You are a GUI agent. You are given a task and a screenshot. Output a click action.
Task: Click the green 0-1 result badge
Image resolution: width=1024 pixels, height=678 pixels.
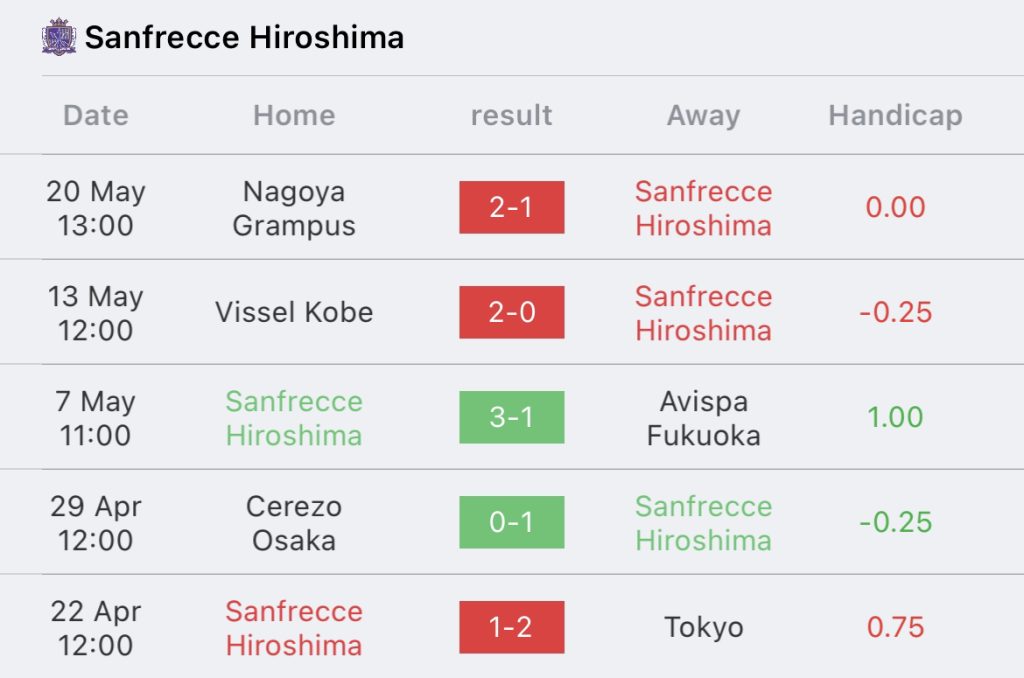coord(512,522)
